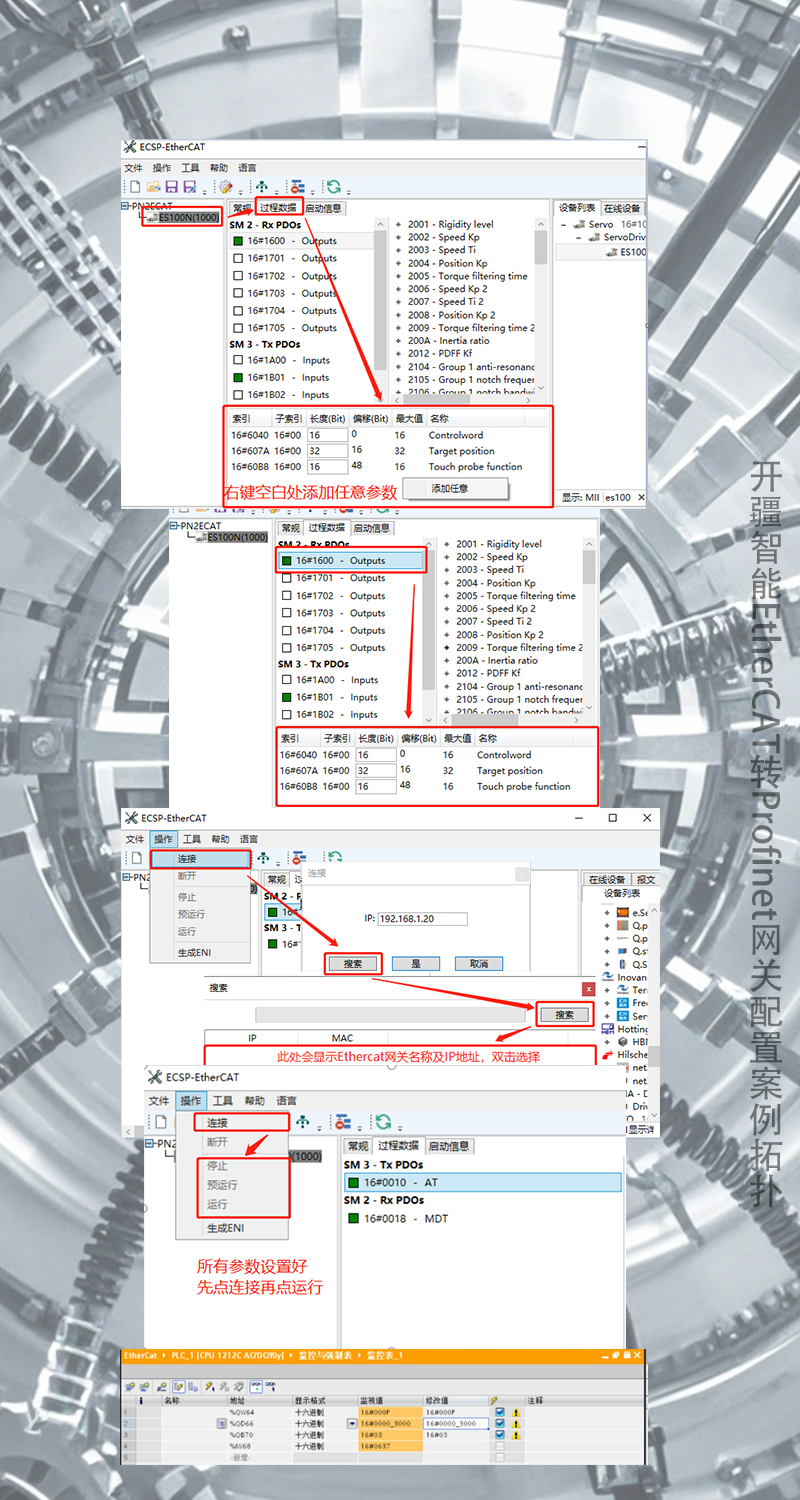Click green refresh icon in window with 连接 IP dialog
Viewport: 800px width, 1500px height.
tap(334, 858)
